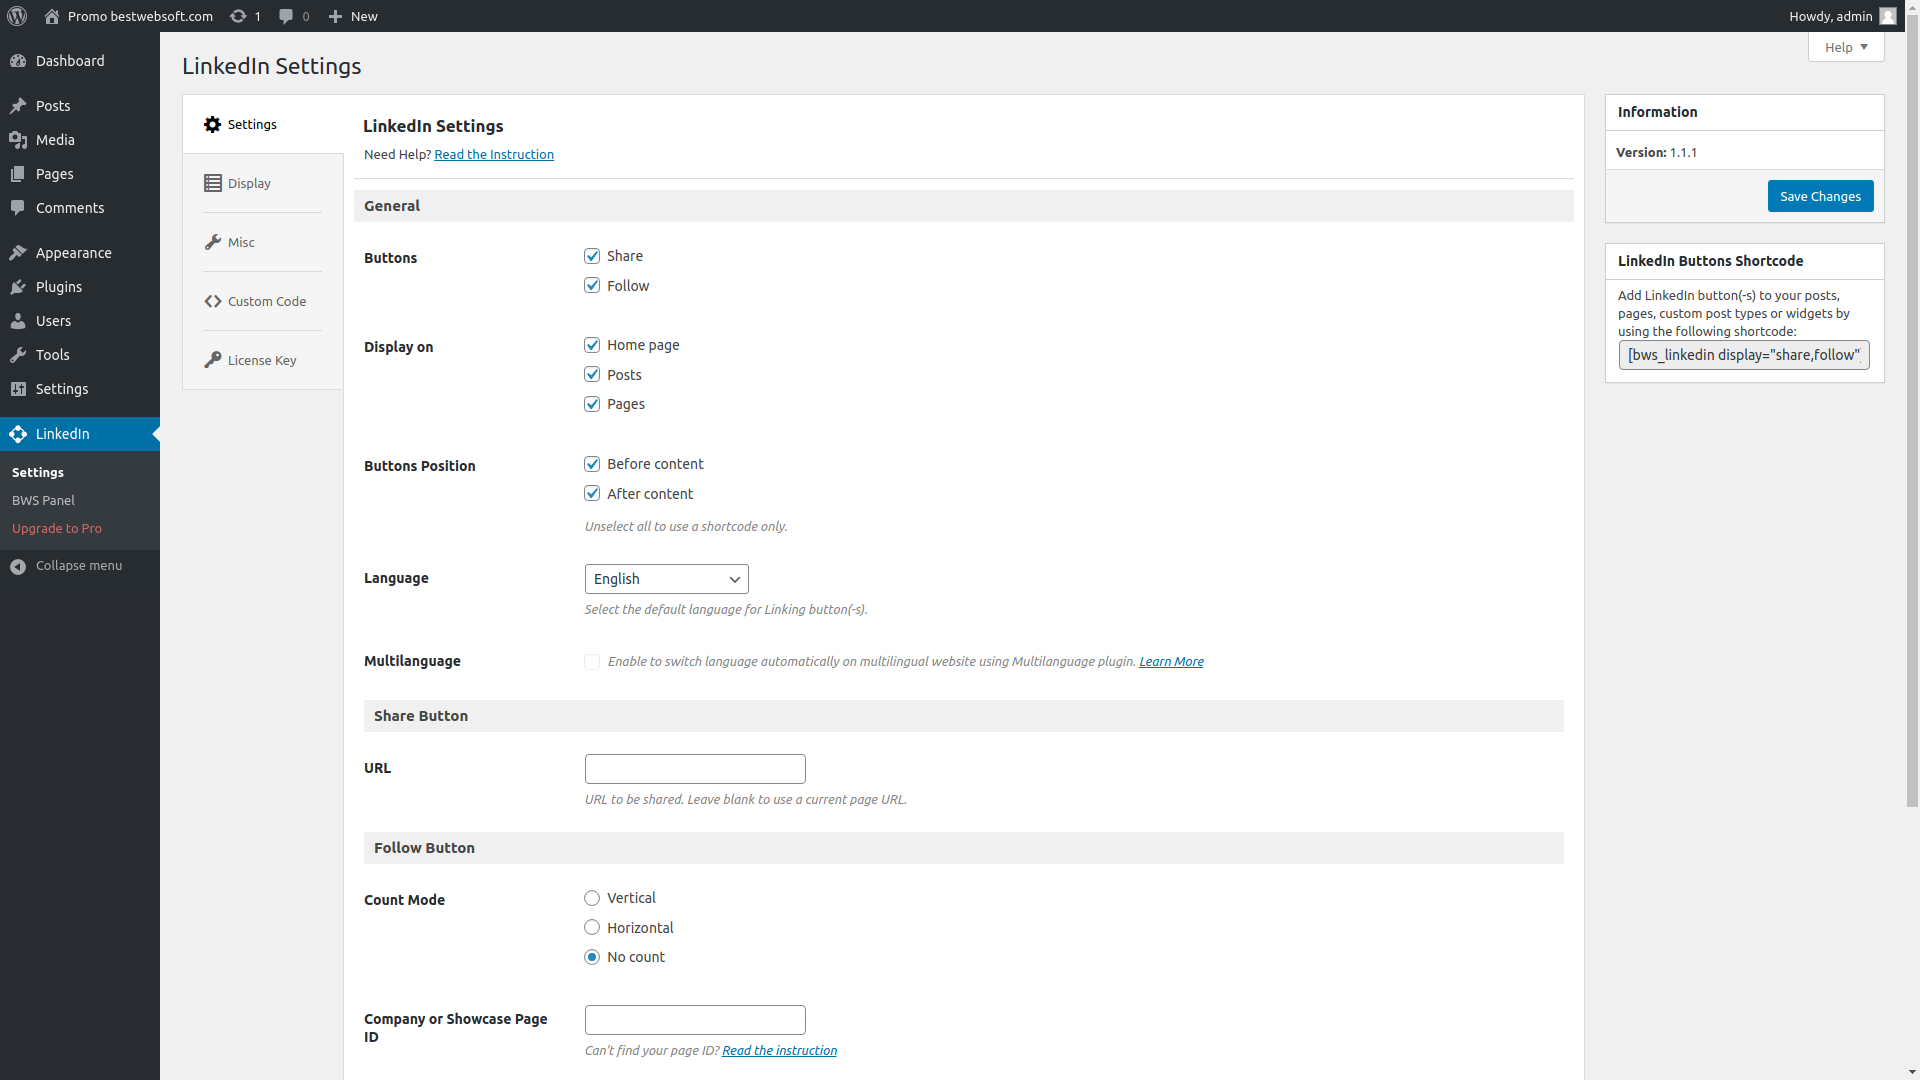
Task: Open the comments bubble icon in admin bar
Action: pos(287,16)
